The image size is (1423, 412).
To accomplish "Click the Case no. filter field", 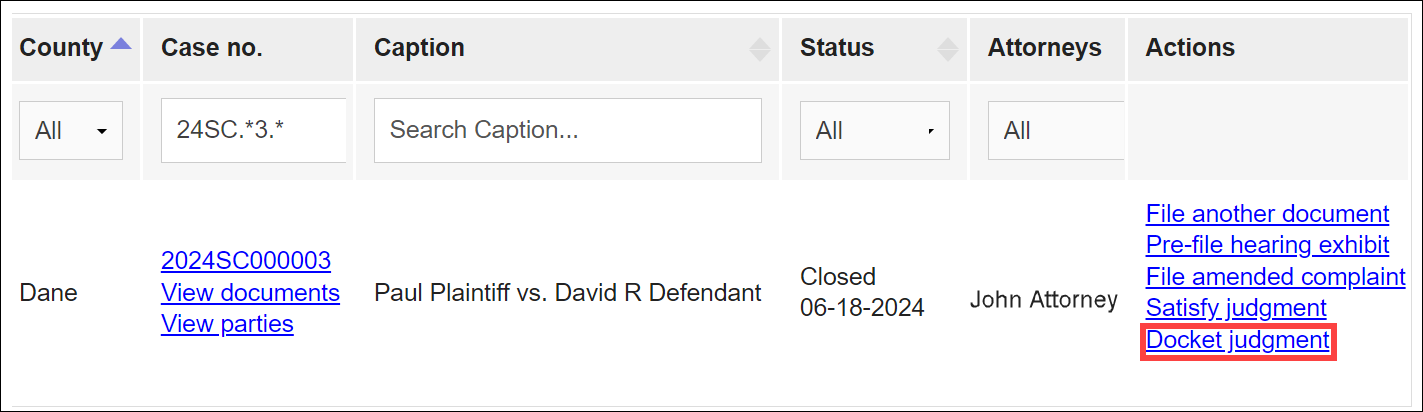I will 254,130.
